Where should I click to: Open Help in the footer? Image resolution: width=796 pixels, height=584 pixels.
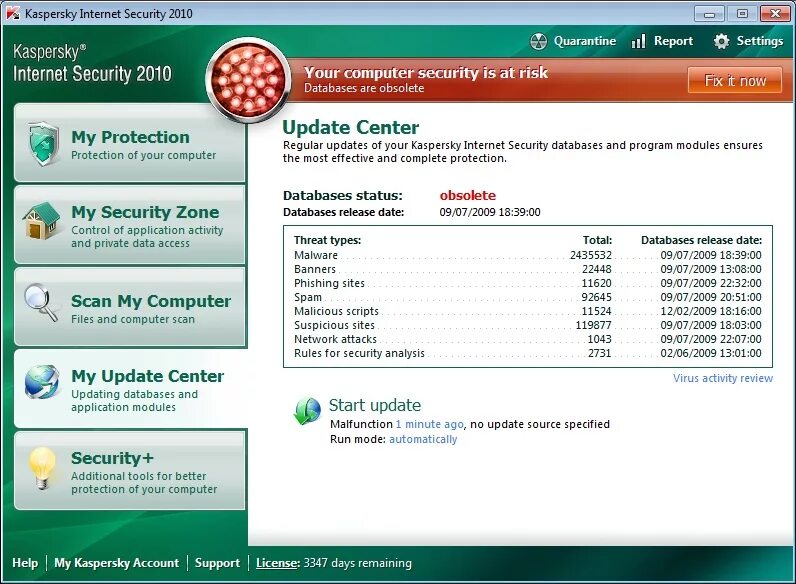tap(25, 563)
